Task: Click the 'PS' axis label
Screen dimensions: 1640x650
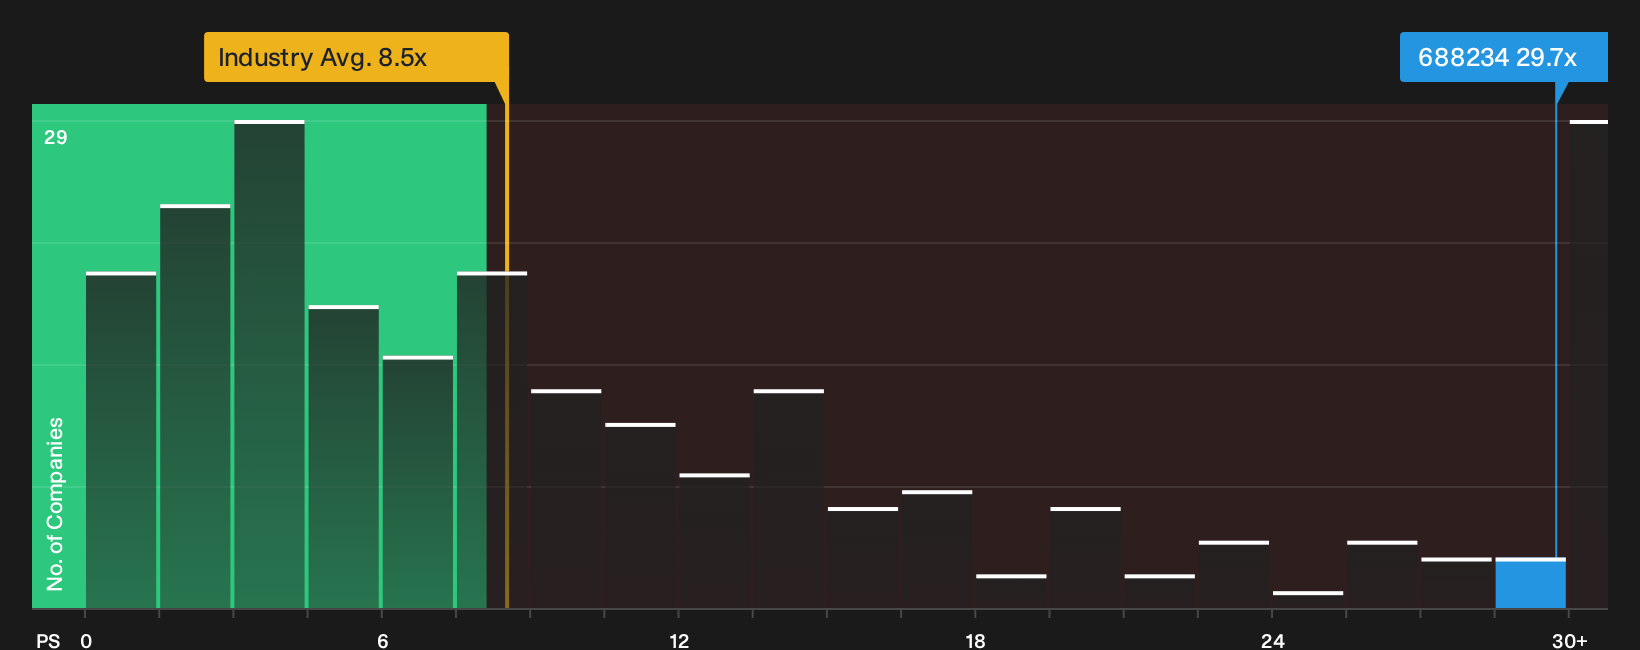Action: click(48, 641)
